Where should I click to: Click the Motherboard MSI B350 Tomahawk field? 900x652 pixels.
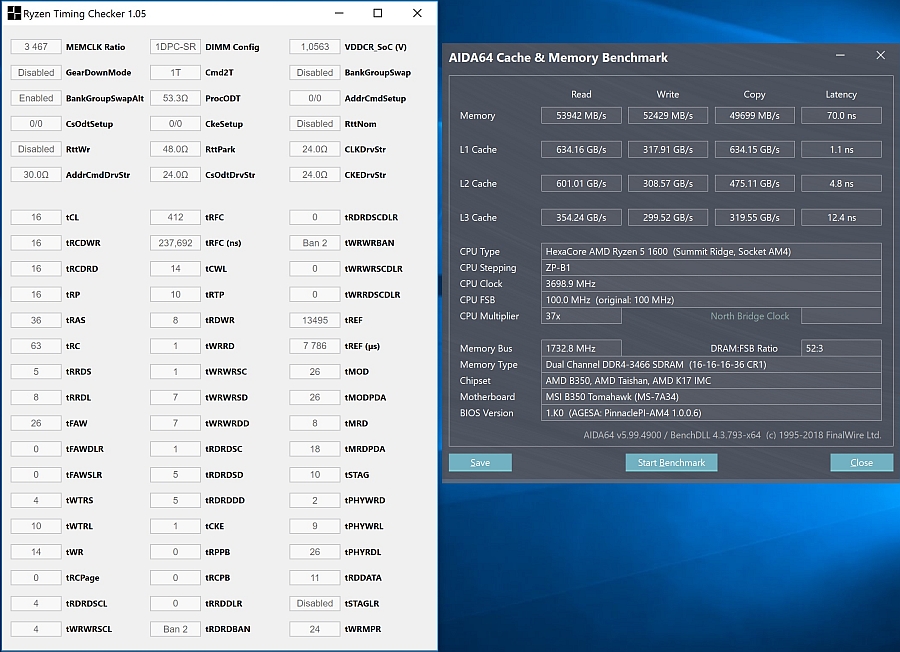click(711, 397)
